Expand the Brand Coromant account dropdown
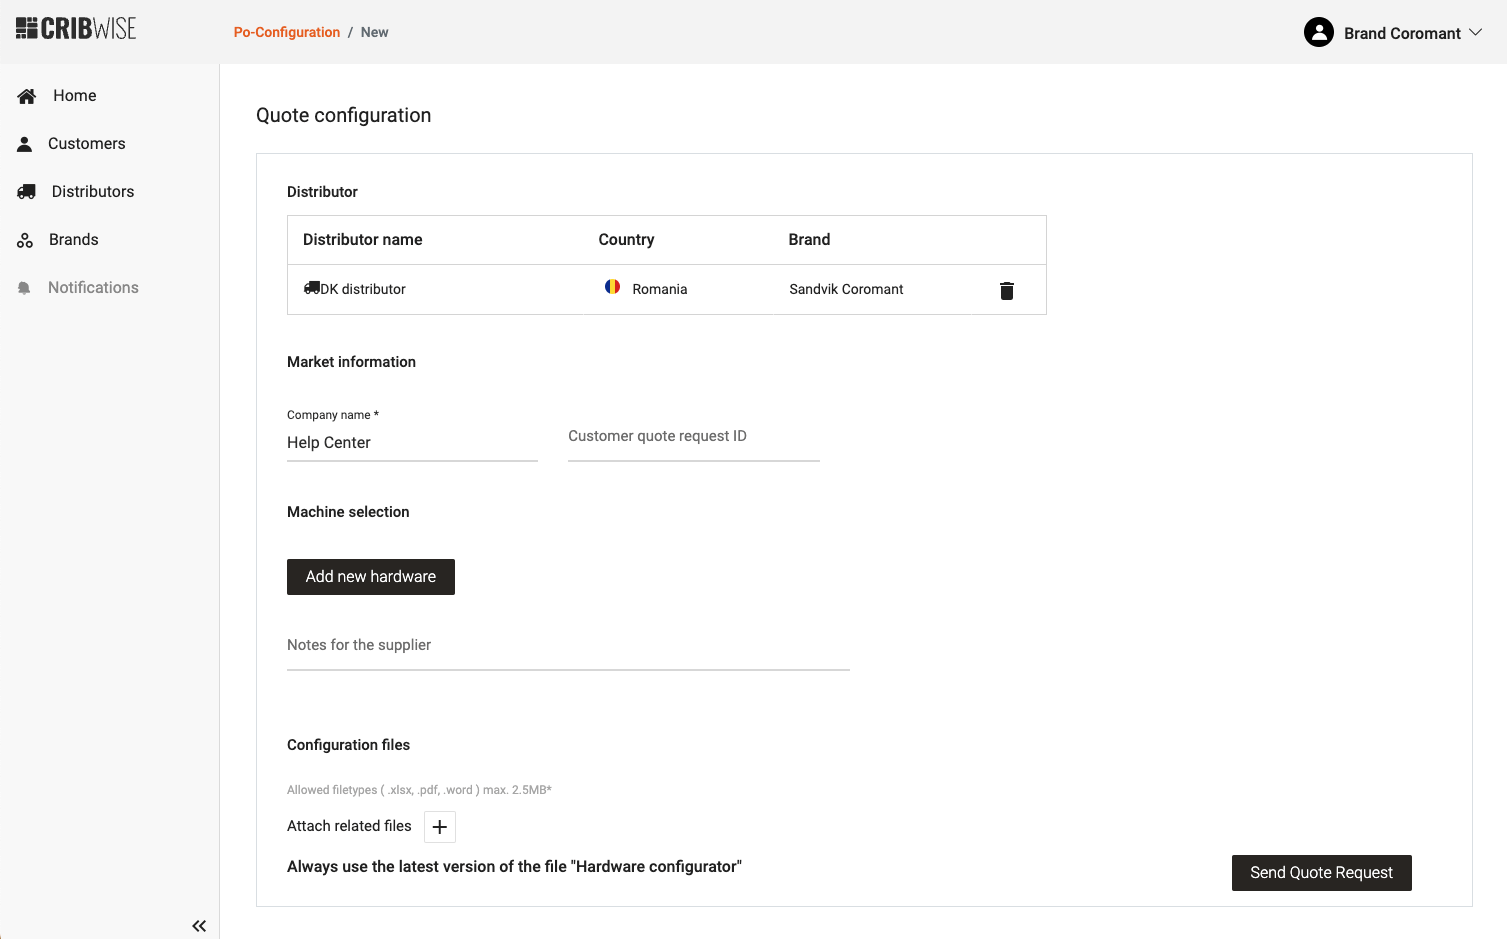Screen dimensions: 1507x939 tap(1475, 33)
